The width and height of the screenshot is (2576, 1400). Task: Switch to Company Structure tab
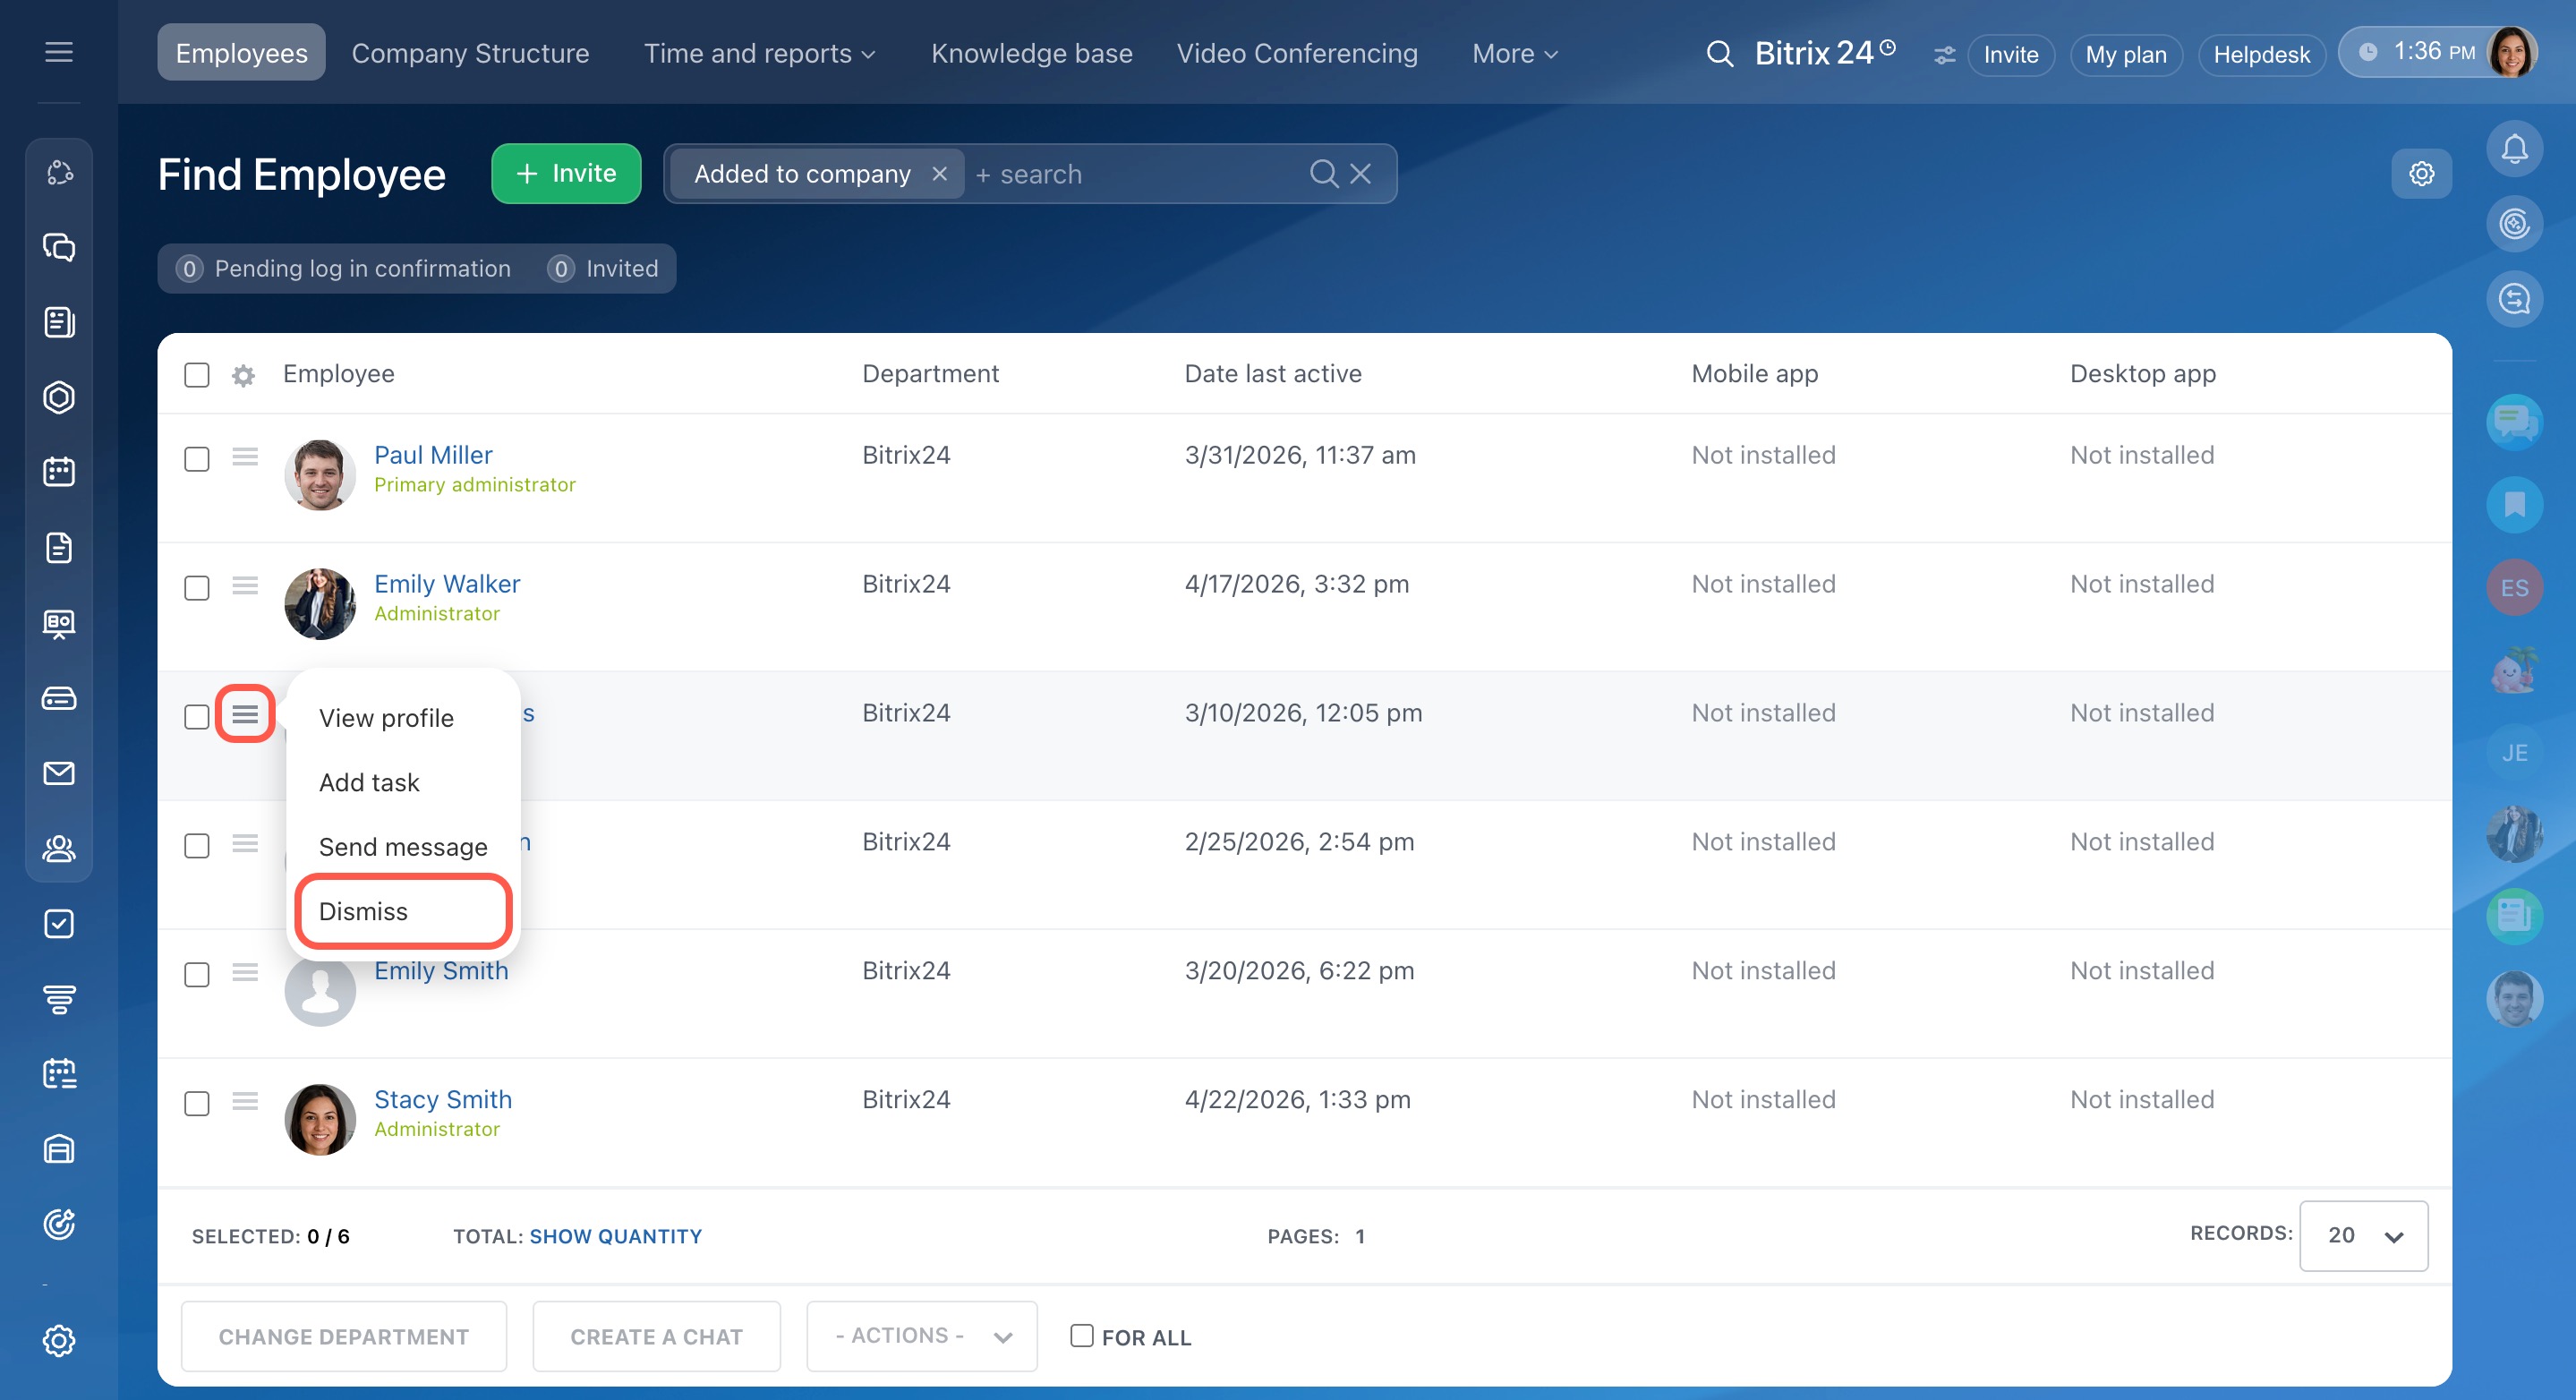click(470, 54)
